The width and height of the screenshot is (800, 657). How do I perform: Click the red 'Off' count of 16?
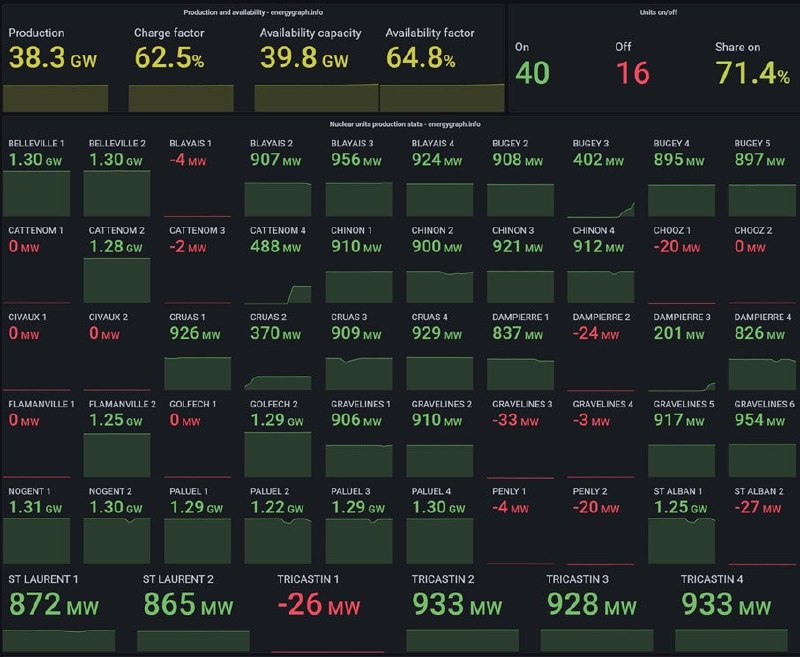(x=632, y=72)
